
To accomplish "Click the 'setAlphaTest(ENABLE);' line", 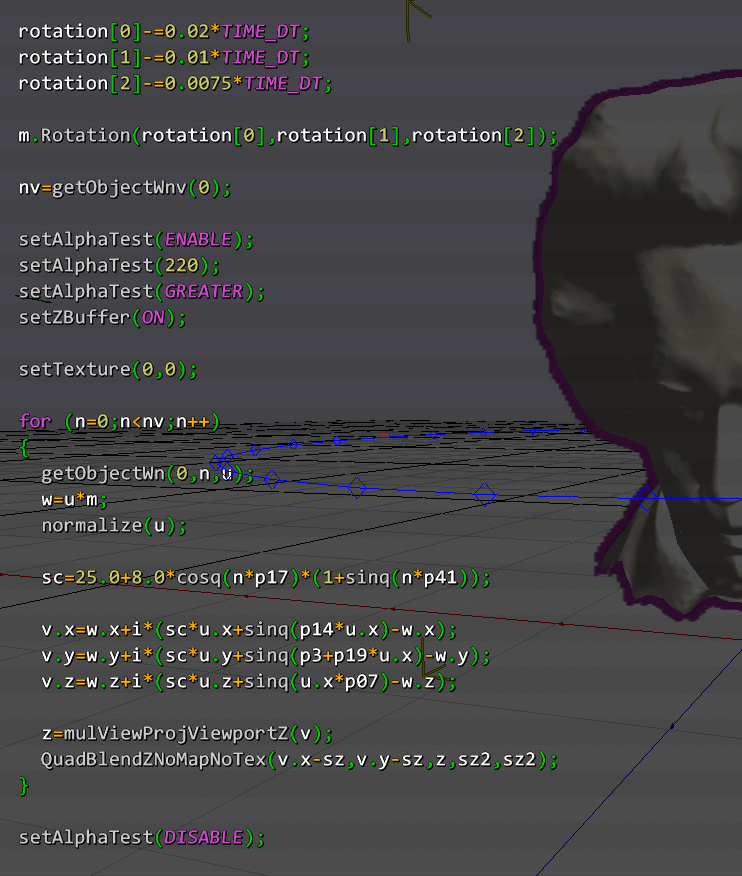I will [136, 240].
